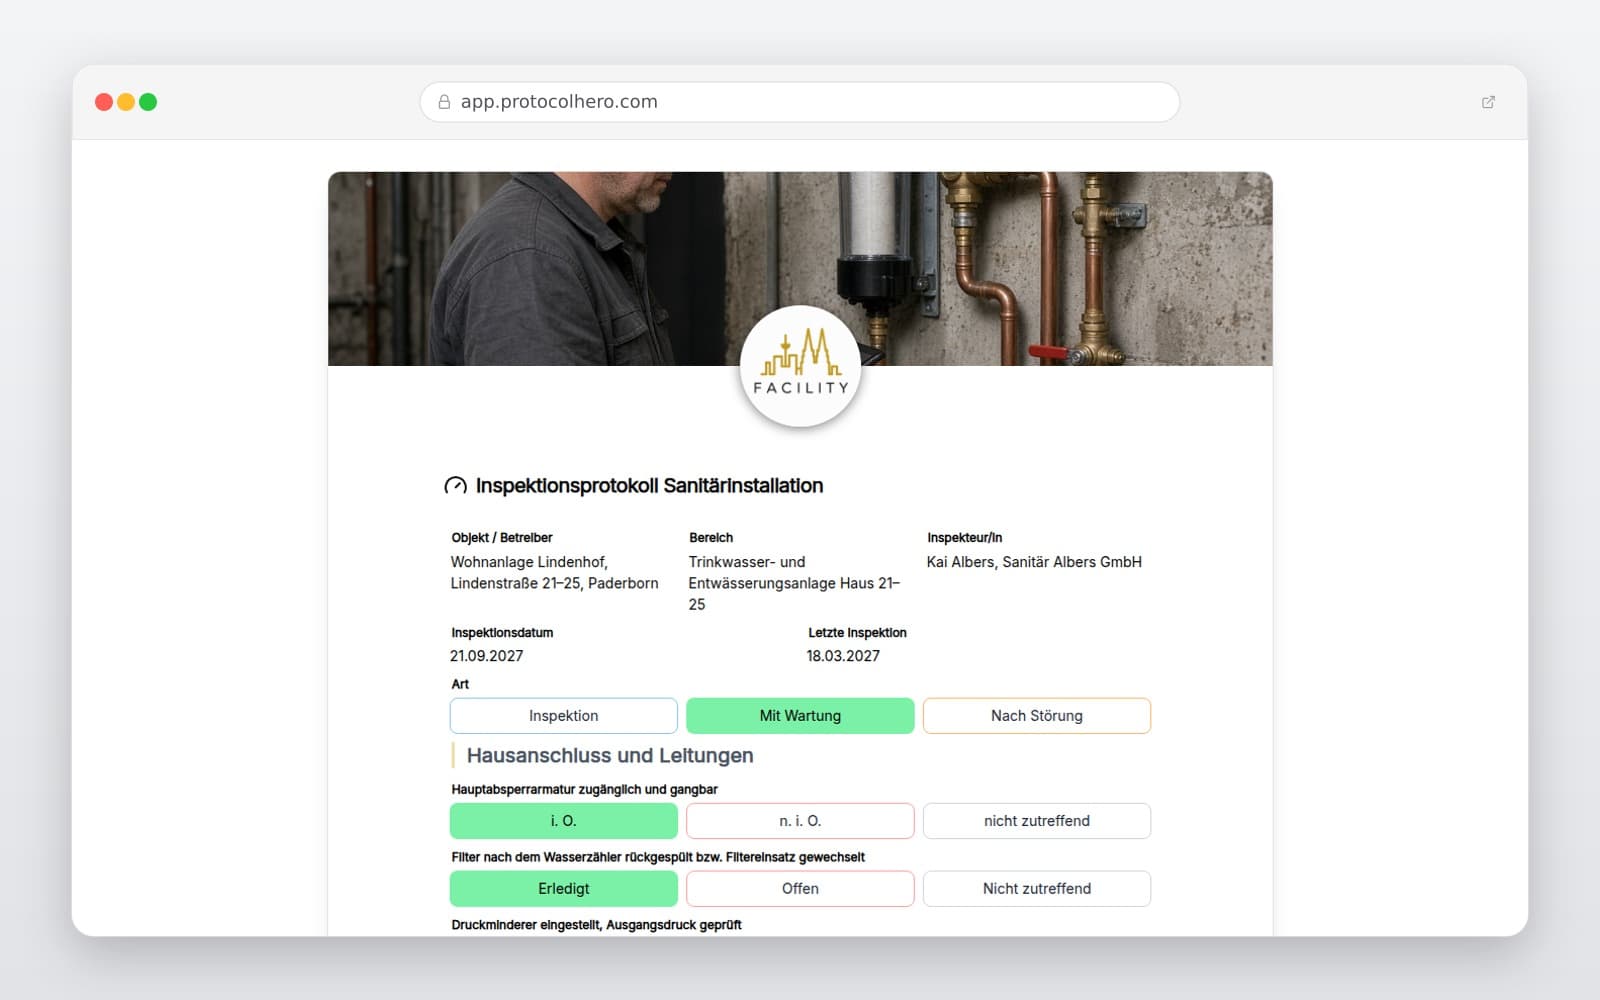Click the plumbing header banner image
The image size is (1600, 1000).
tap(800, 269)
